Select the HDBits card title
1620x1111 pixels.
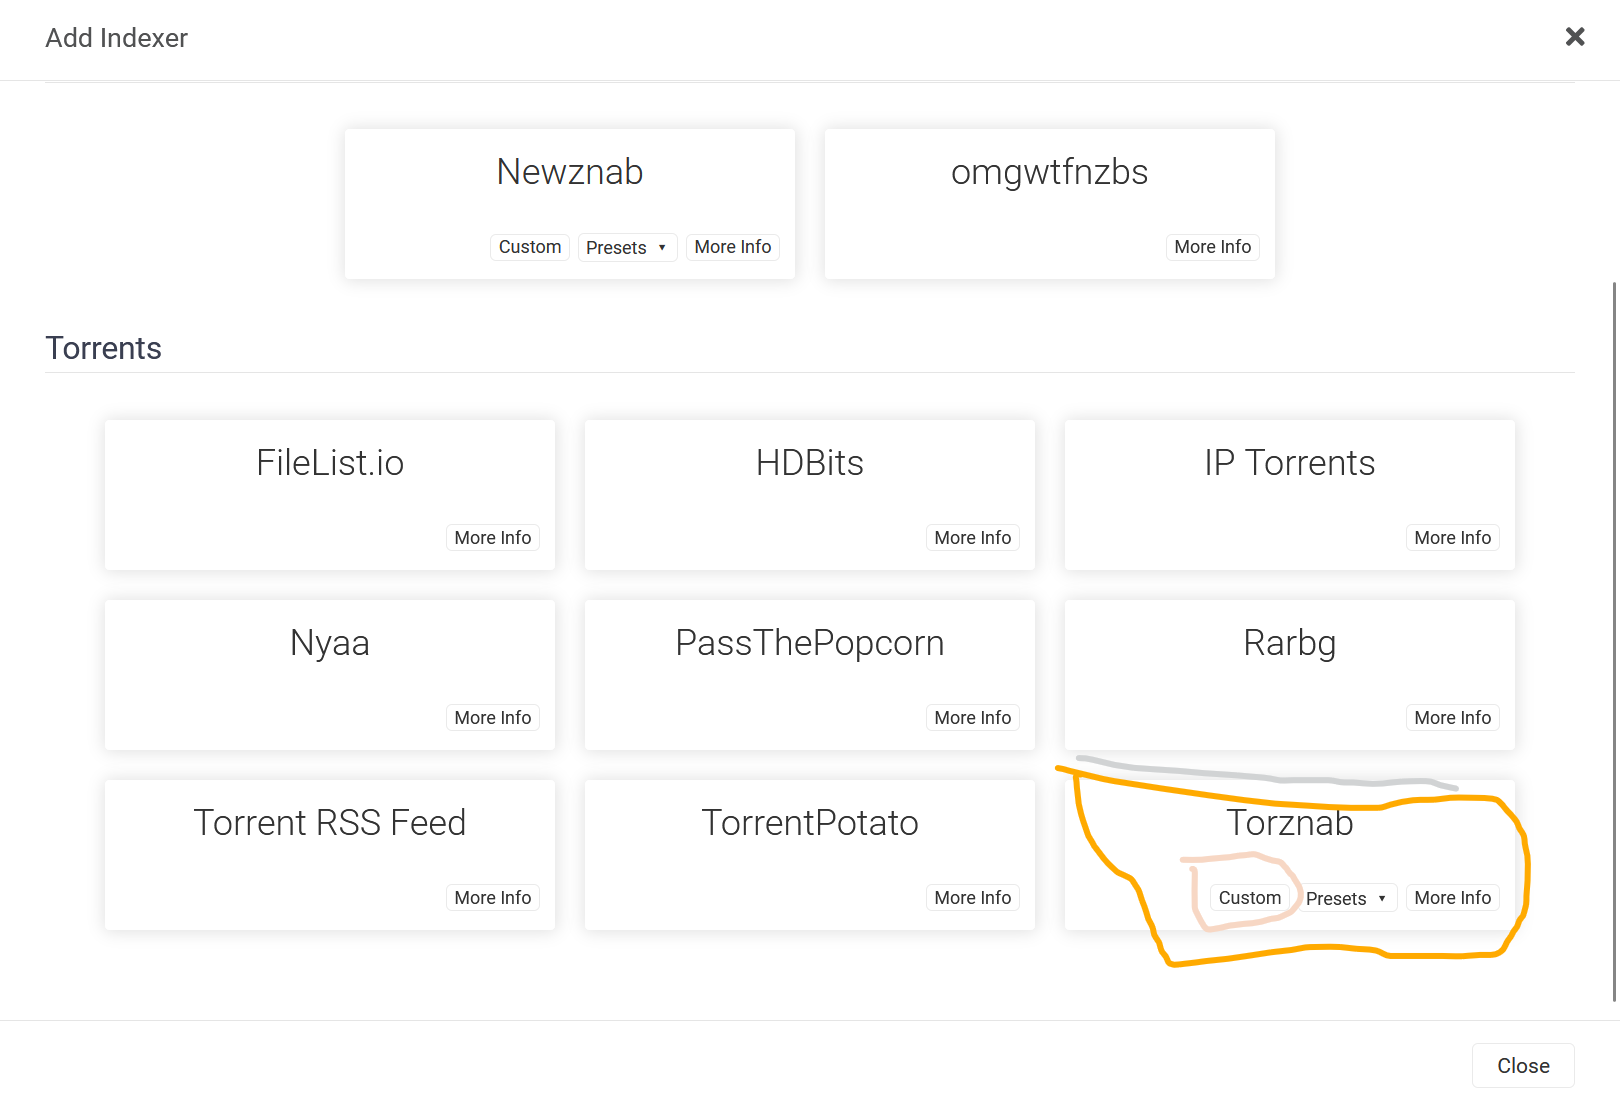[x=810, y=463]
